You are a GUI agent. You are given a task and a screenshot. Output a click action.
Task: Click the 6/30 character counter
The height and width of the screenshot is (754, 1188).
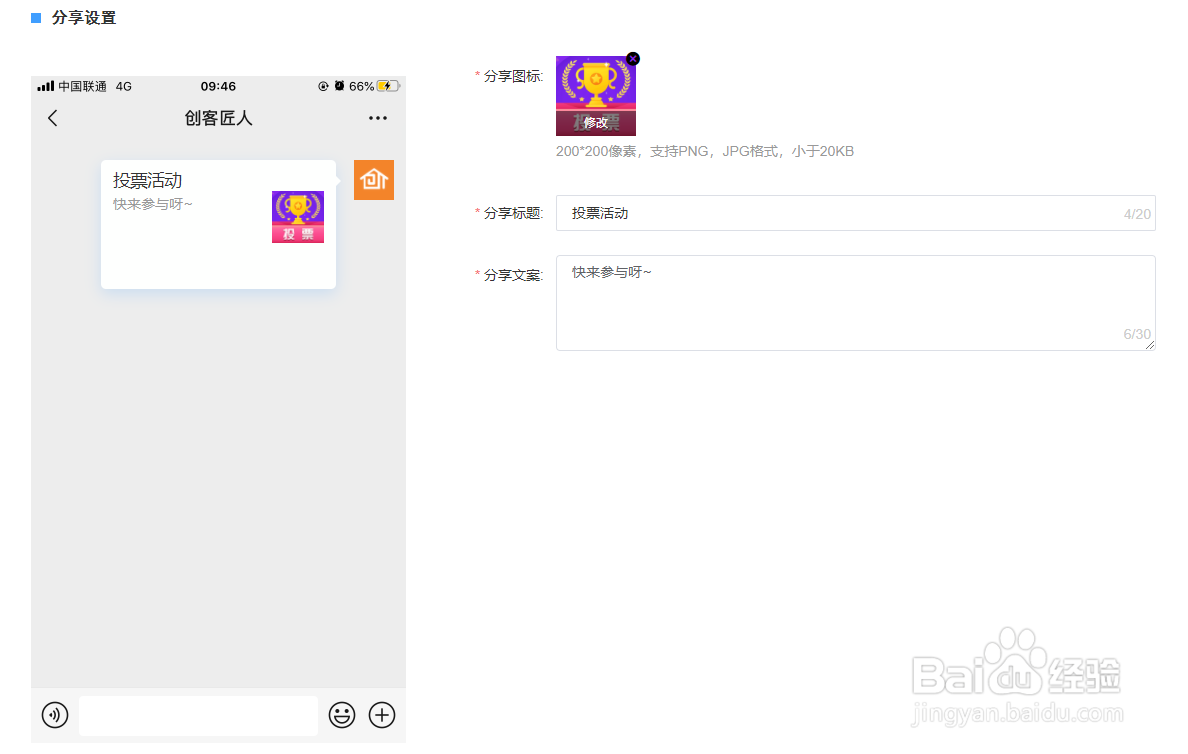pos(1136,334)
